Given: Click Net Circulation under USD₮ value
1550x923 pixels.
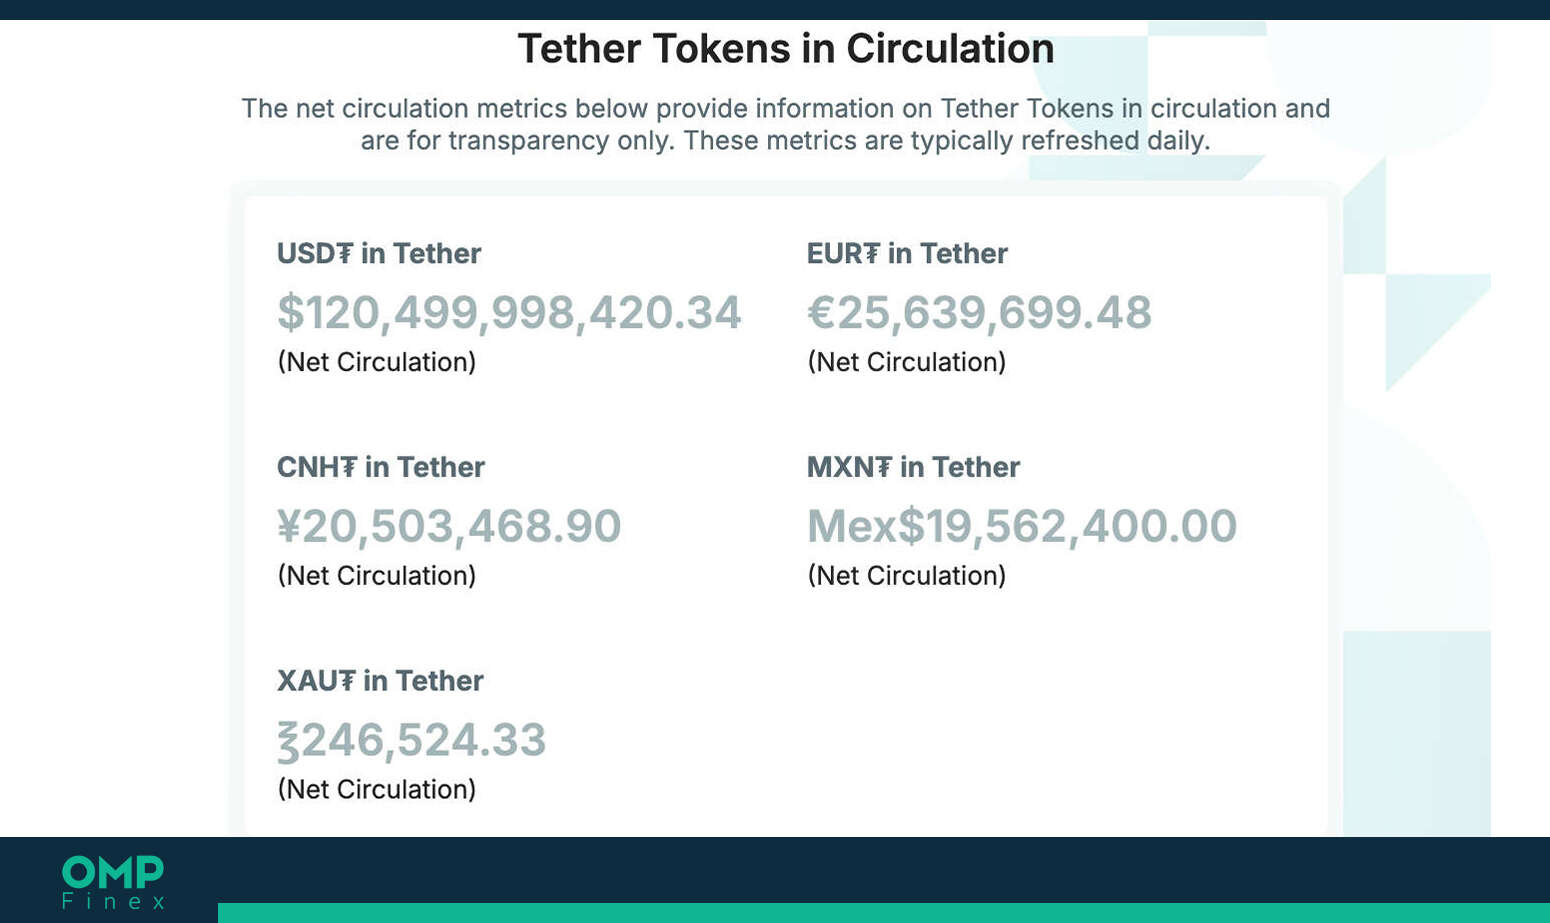Looking at the screenshot, I should coord(377,362).
